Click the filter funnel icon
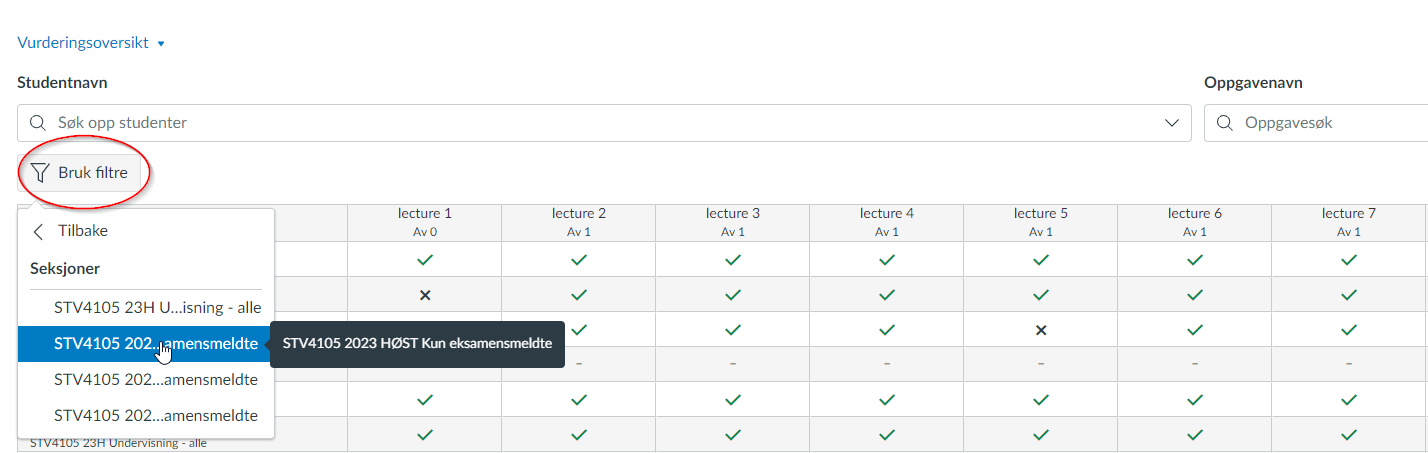 point(39,173)
